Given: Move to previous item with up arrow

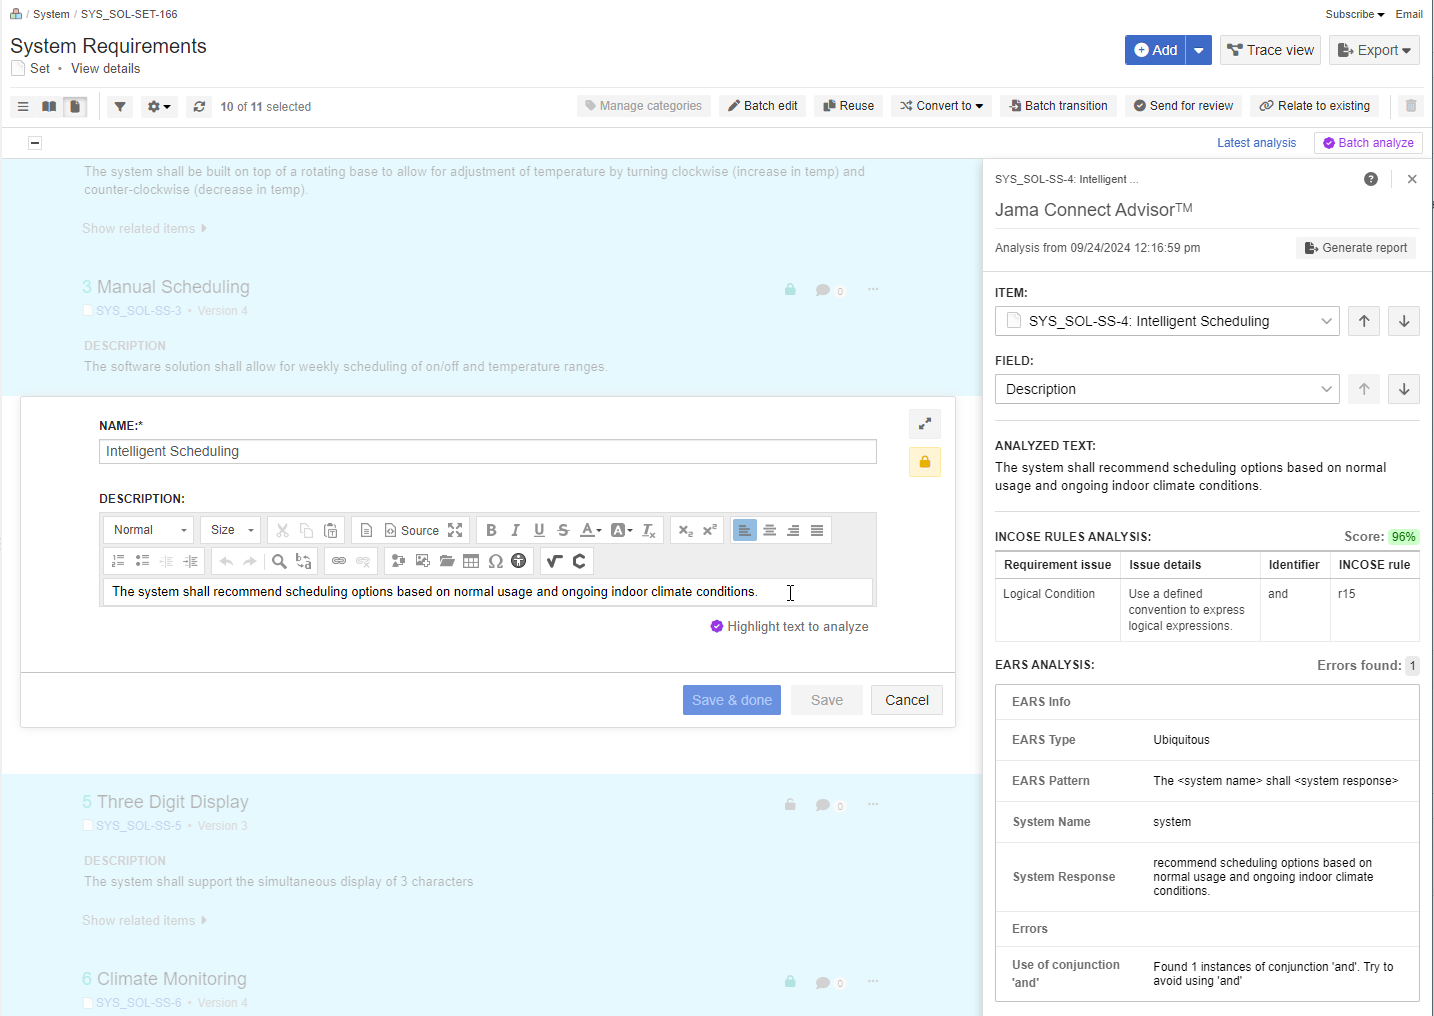Looking at the screenshot, I should click(1364, 321).
